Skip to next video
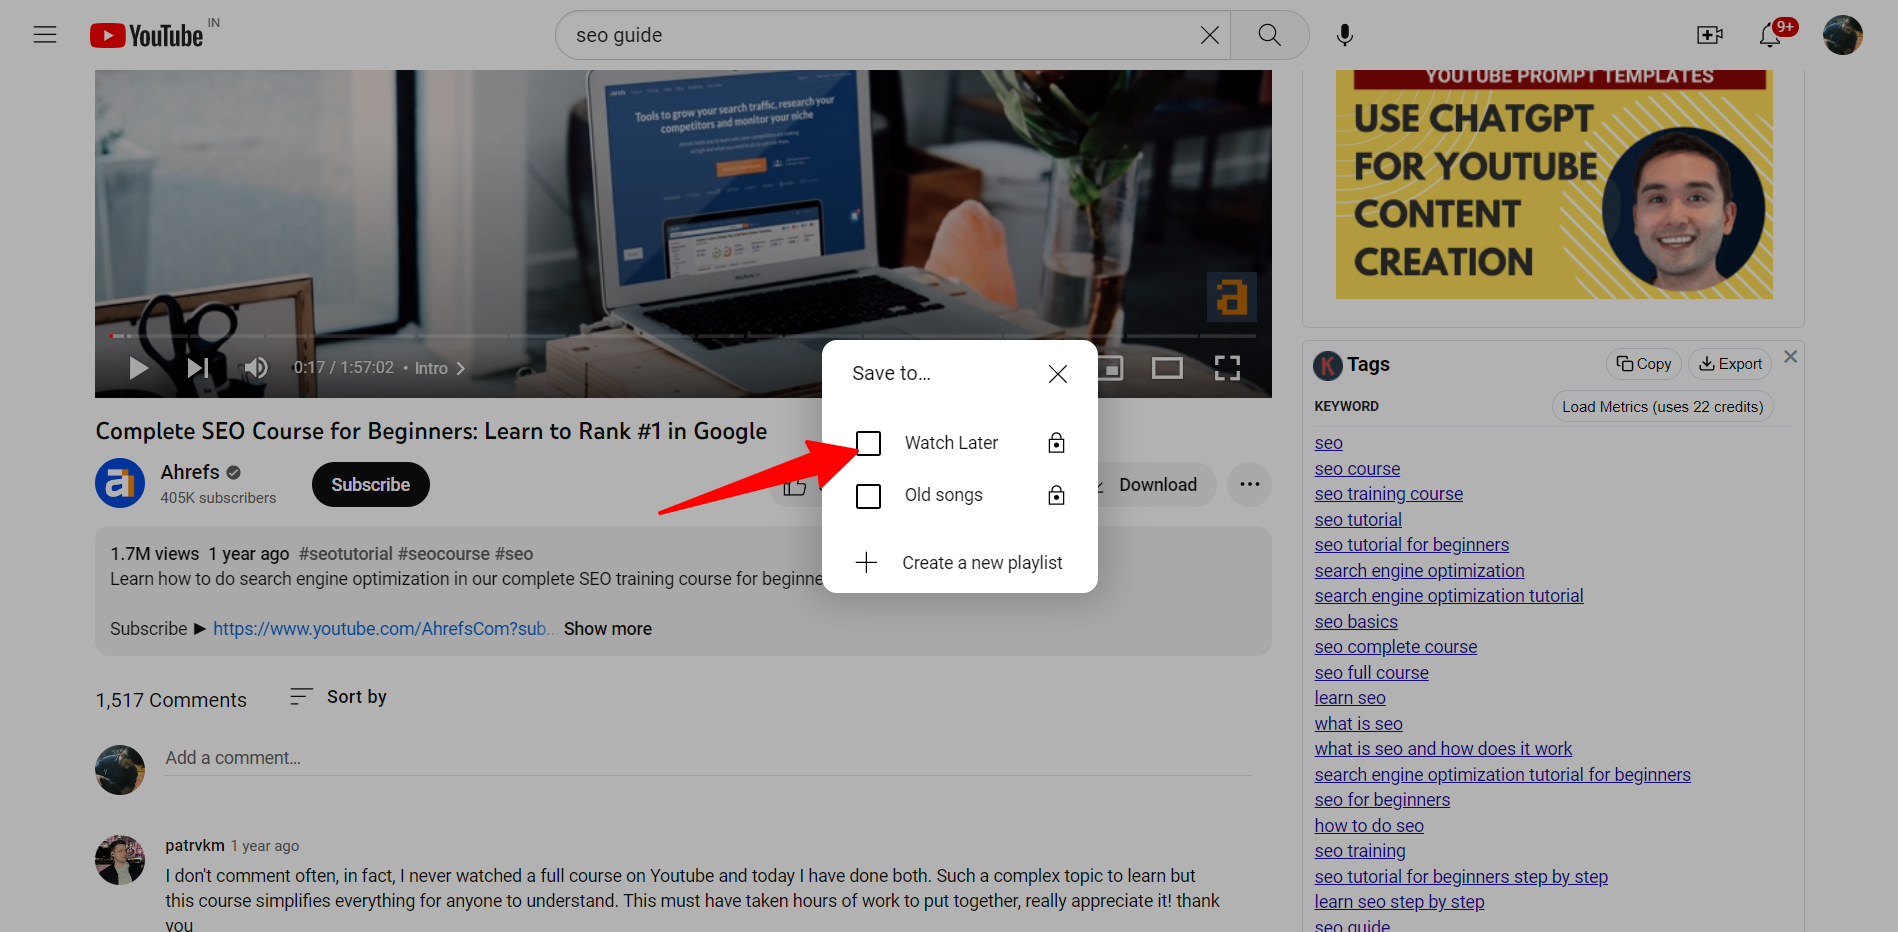1898x932 pixels. coord(198,368)
